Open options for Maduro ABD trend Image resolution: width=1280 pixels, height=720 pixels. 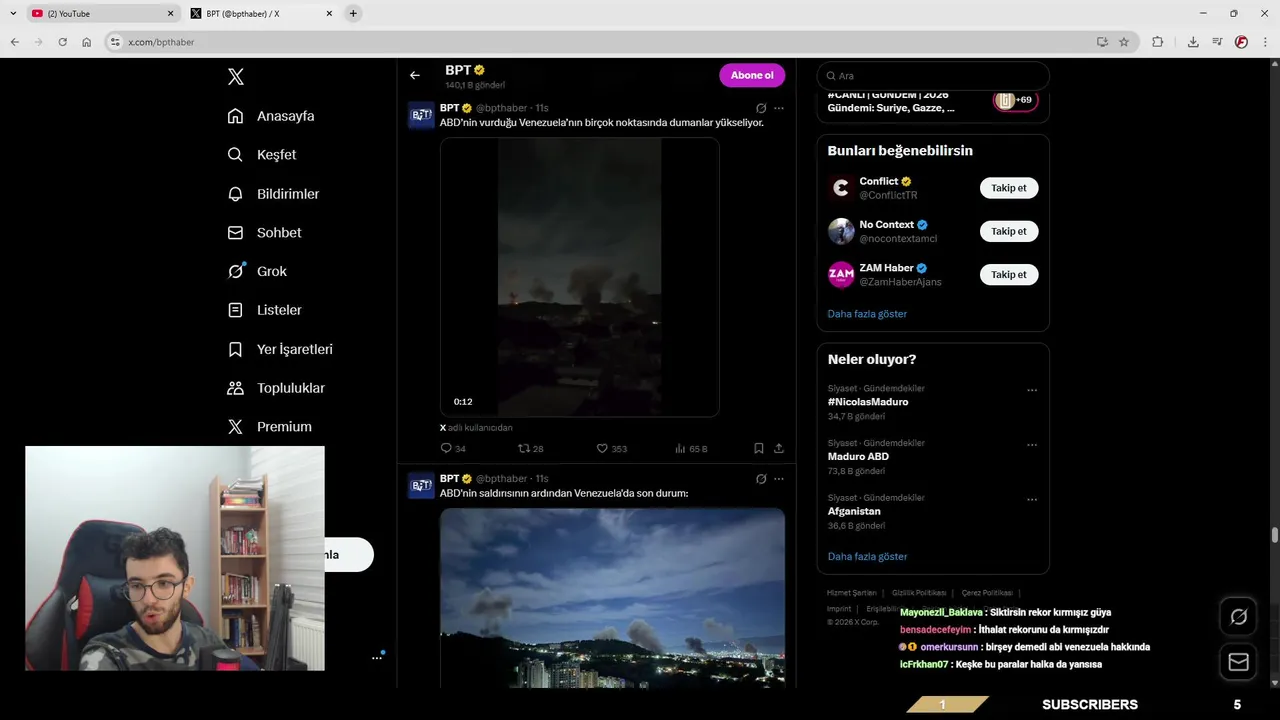pos(1032,445)
